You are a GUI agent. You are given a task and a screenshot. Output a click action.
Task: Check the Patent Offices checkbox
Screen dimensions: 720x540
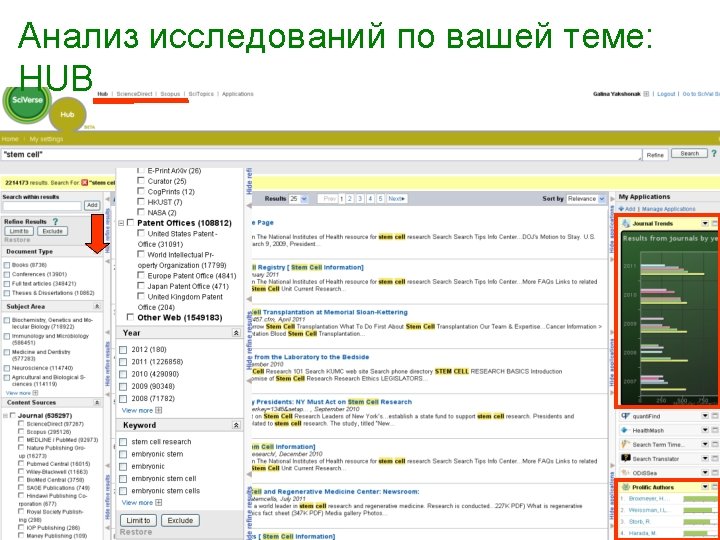(130, 223)
